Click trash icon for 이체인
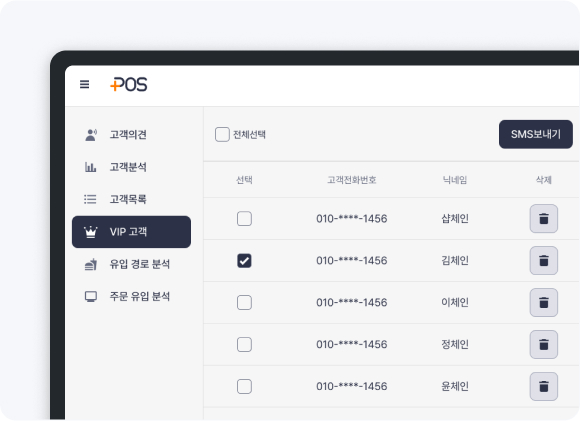The image size is (580, 421). coord(543,303)
